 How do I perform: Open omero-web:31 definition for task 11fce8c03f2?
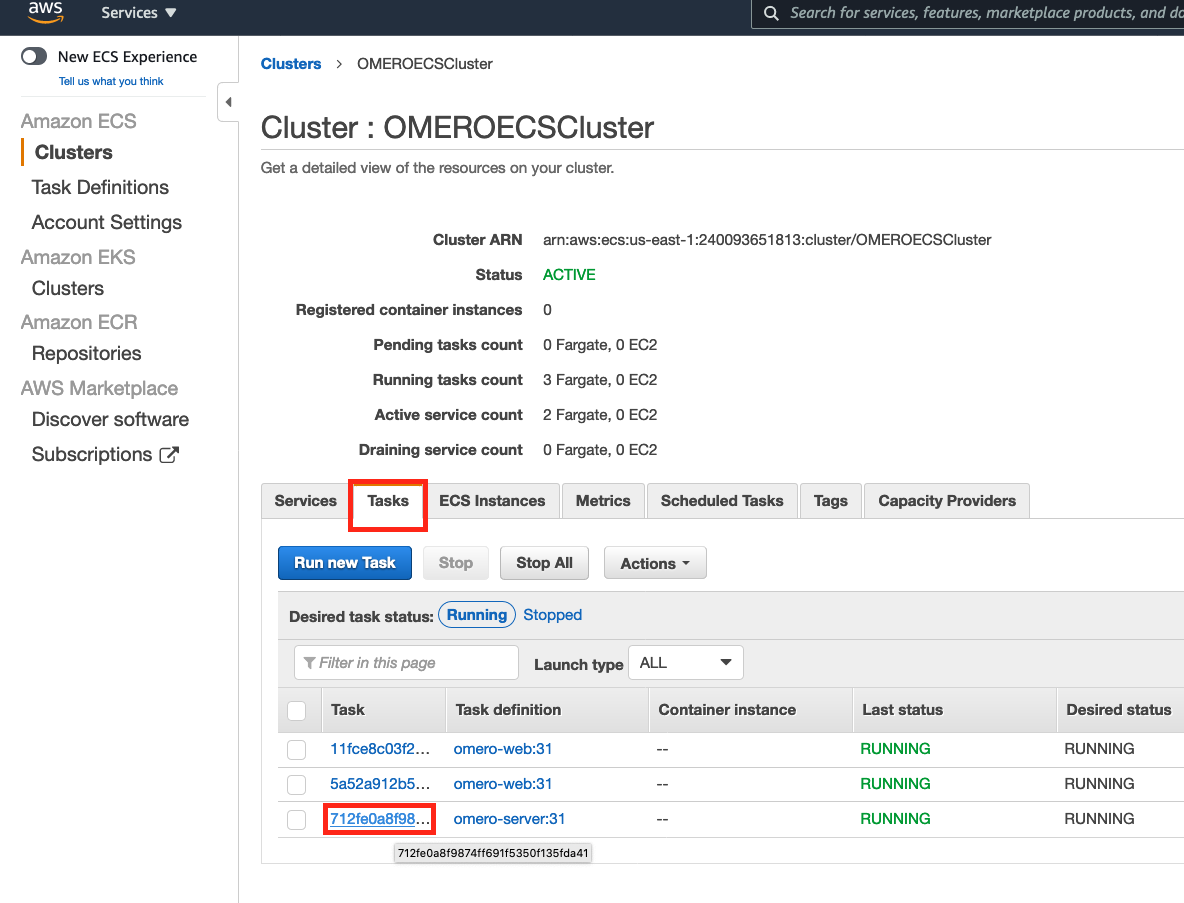[x=503, y=749]
